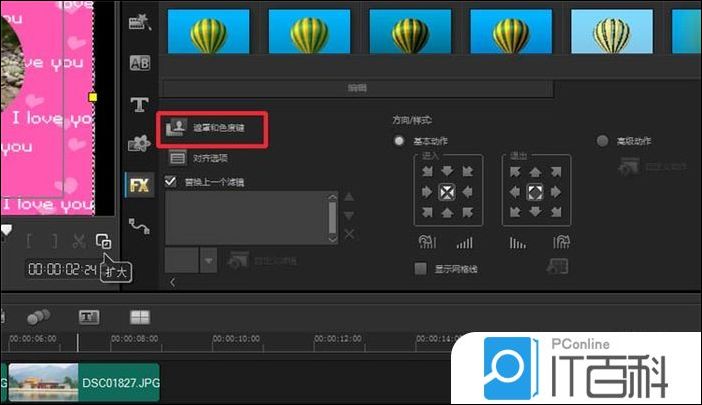Select the 基本动作 basic motion radio
The height and width of the screenshot is (405, 702).
pyautogui.click(x=399, y=141)
